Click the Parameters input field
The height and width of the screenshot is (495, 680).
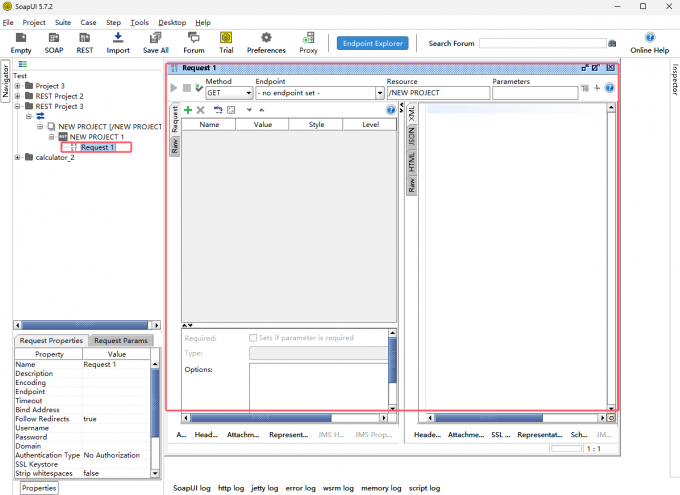point(535,93)
